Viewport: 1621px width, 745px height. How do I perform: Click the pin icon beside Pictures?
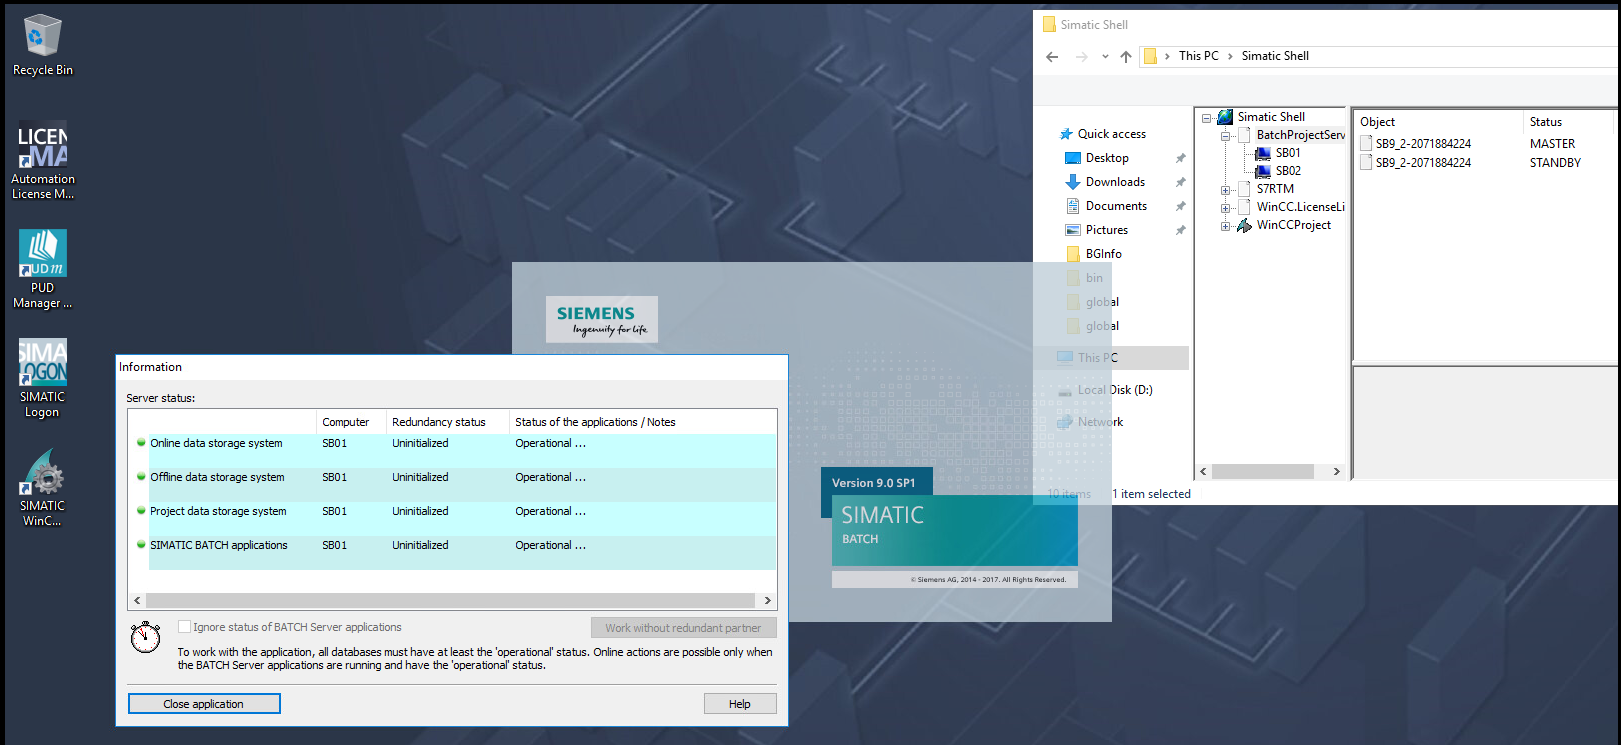click(x=1180, y=230)
